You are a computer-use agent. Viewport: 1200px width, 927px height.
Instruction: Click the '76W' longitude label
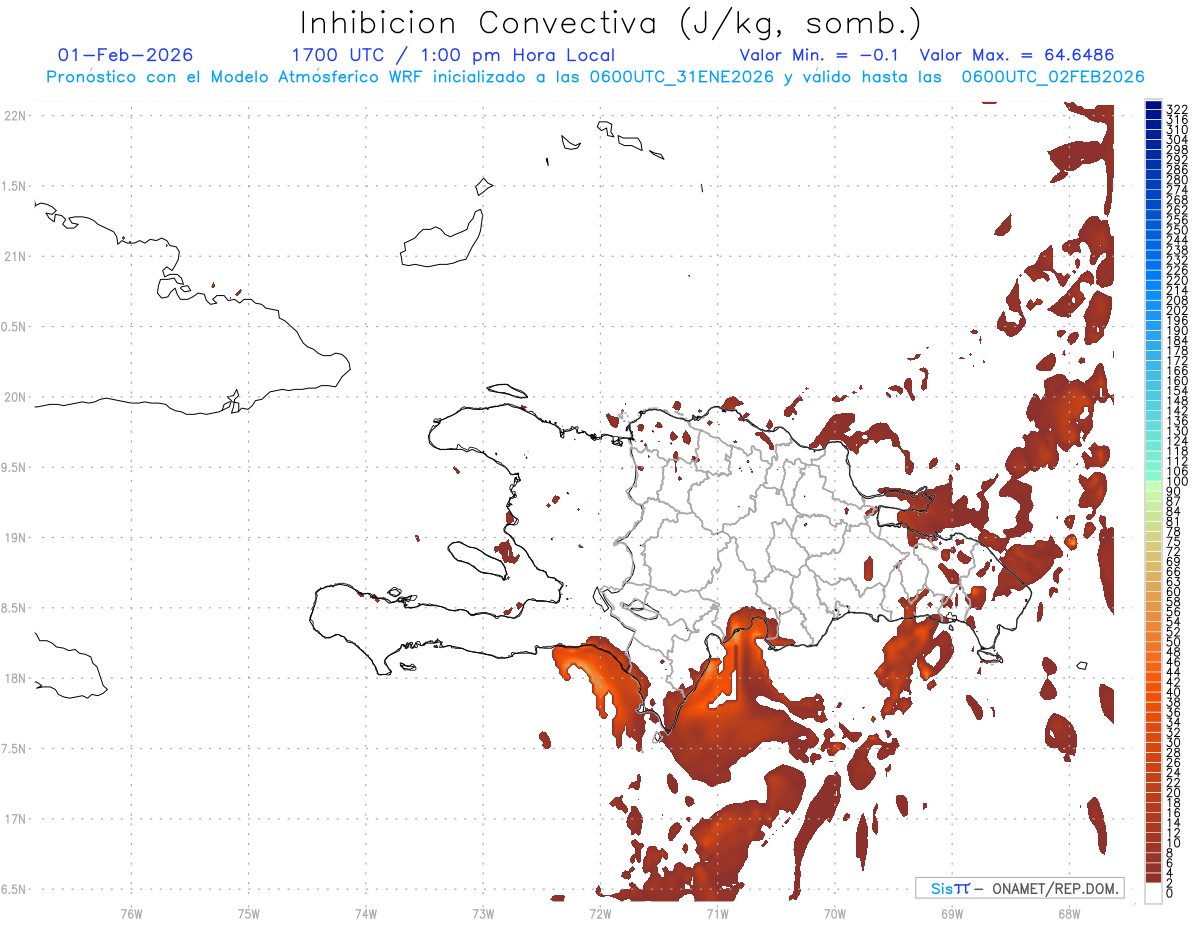point(131,913)
